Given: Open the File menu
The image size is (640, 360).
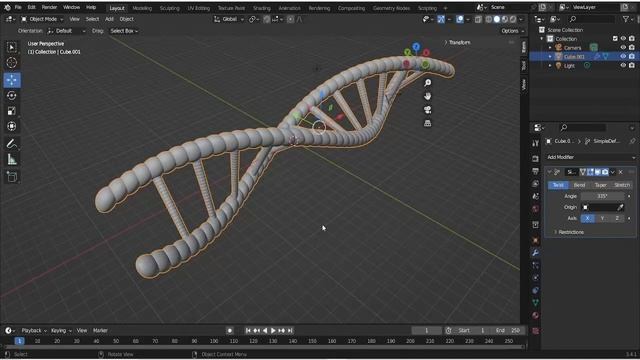Looking at the screenshot, I should pyautogui.click(x=18, y=7).
